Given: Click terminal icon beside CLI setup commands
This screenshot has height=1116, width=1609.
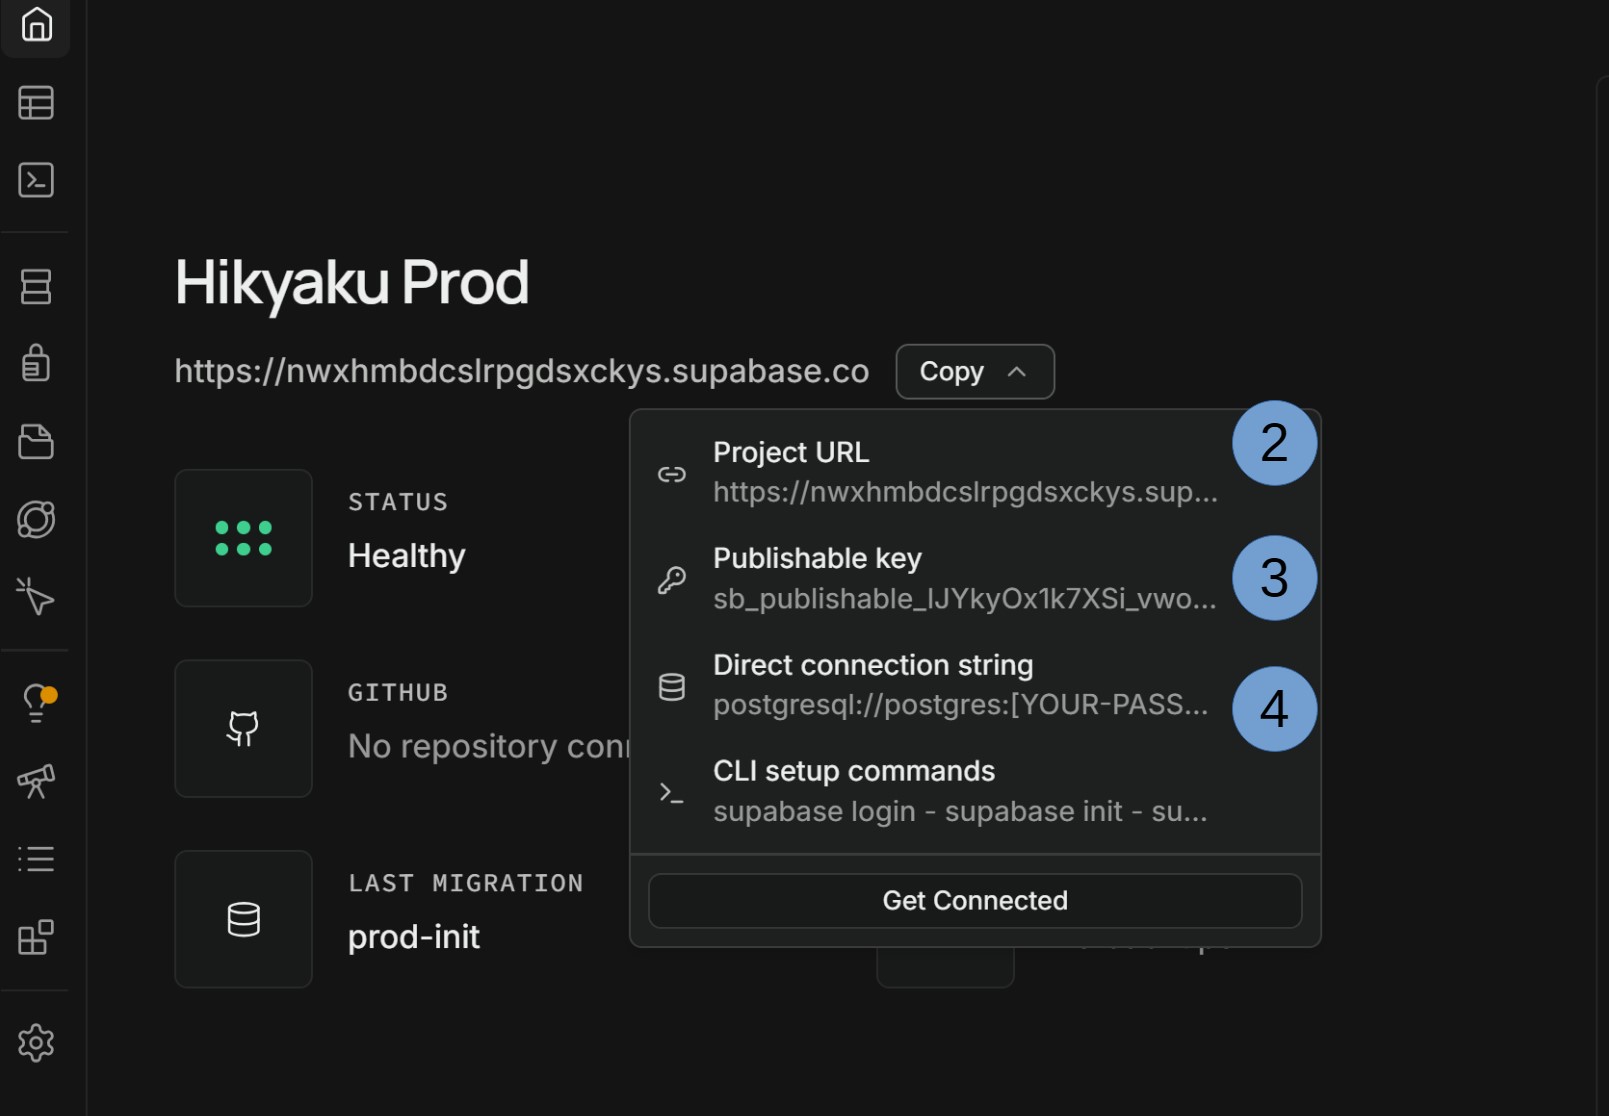Looking at the screenshot, I should click(672, 793).
